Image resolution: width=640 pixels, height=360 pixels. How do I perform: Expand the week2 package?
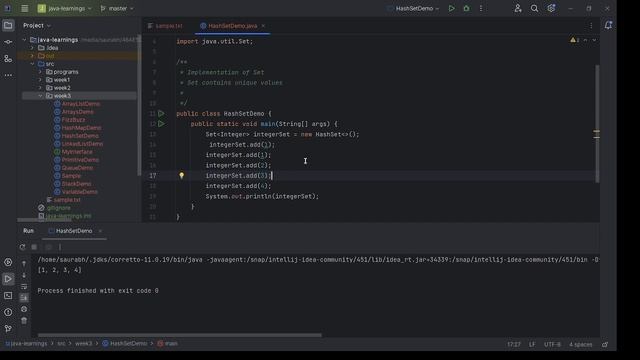tap(40, 88)
